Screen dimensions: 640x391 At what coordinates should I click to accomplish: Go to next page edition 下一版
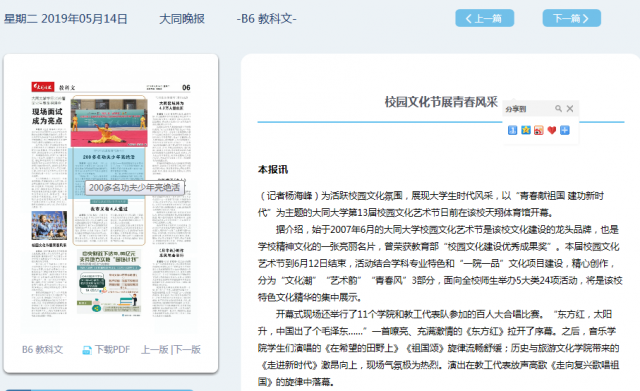[x=187, y=350]
